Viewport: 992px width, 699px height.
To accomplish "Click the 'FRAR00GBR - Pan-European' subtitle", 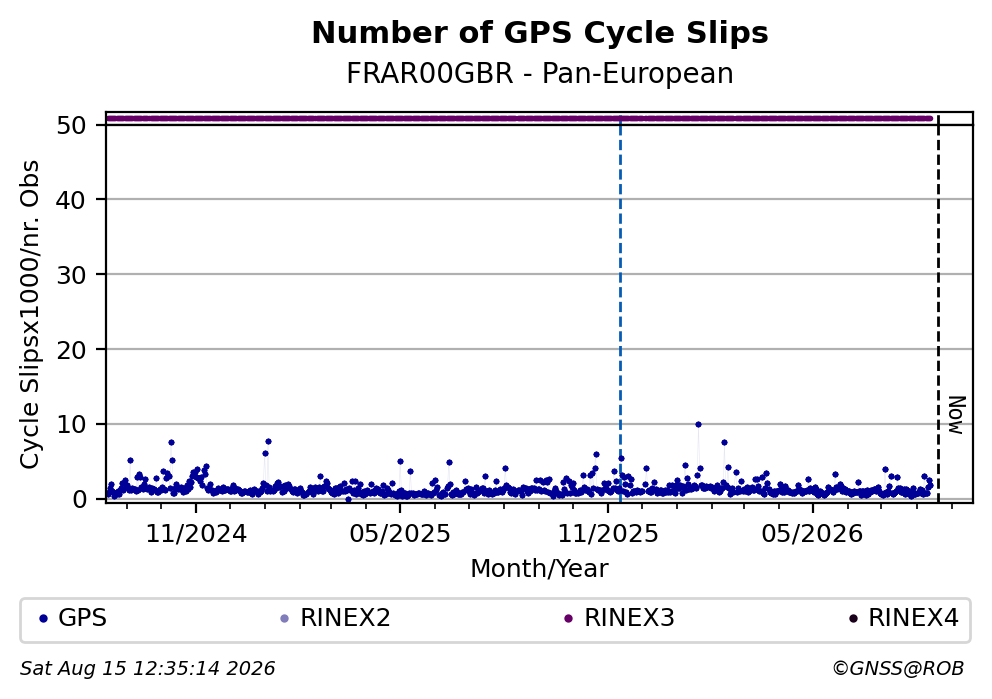I will coord(540,73).
